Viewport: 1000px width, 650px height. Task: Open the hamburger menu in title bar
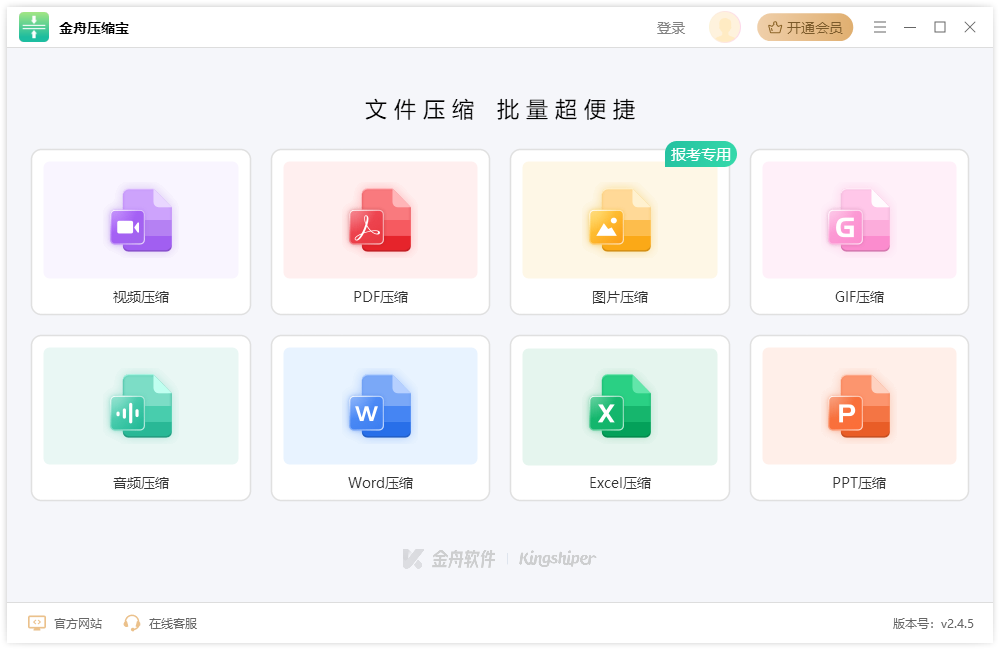pyautogui.click(x=880, y=27)
